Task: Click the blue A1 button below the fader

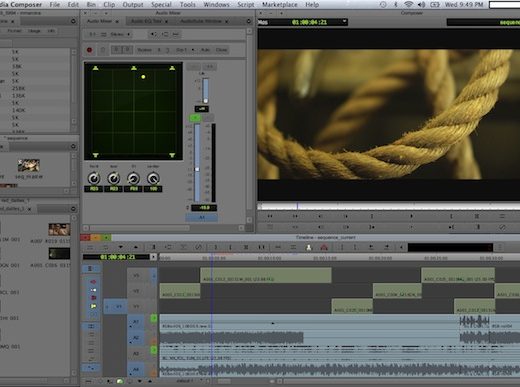Action: pos(202,218)
